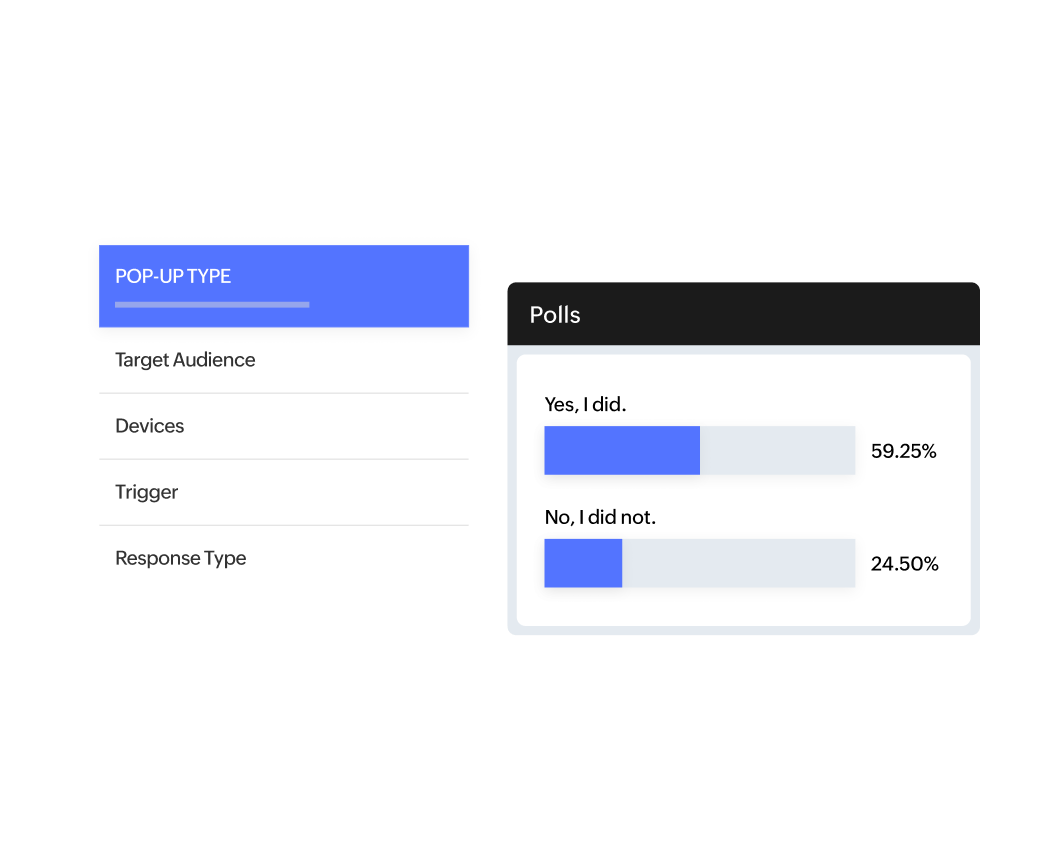The image size is (1060, 860).
Task: Choose the "Yes, I did." poll answer
Action: [585, 404]
